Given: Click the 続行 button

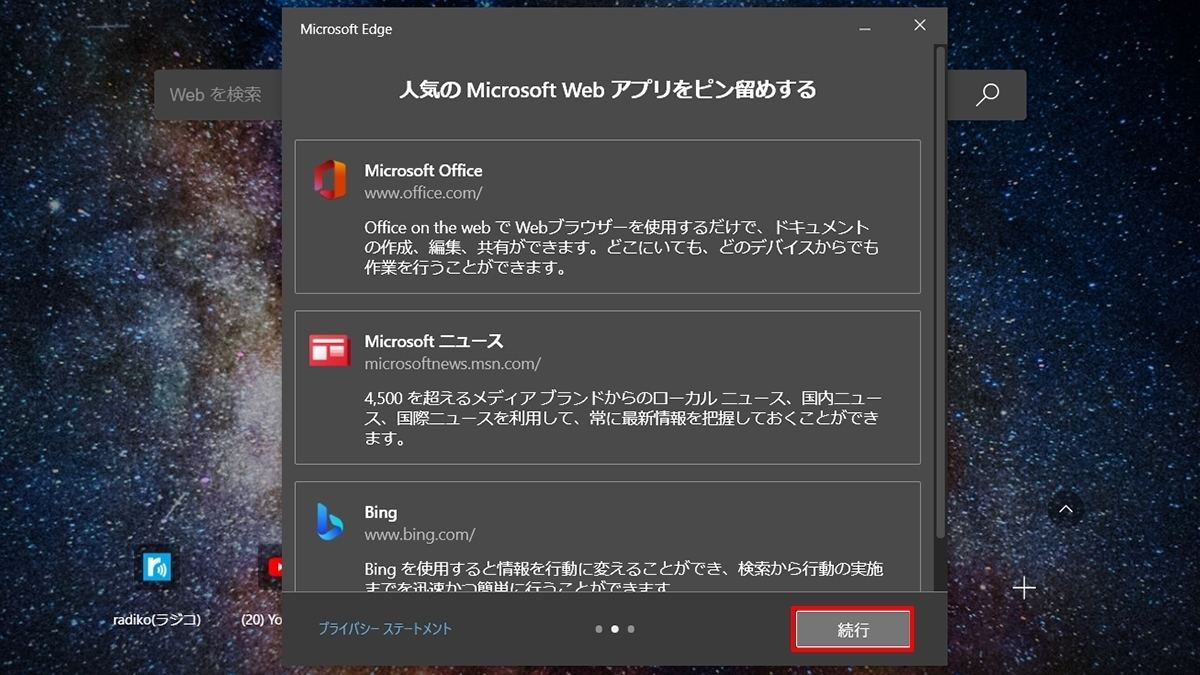Looking at the screenshot, I should 853,630.
